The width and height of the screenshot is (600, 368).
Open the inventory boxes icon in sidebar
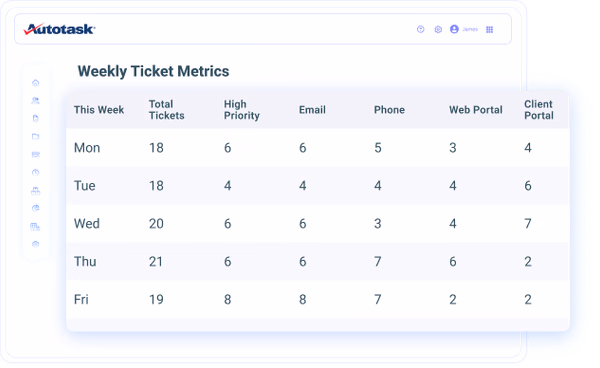36,191
